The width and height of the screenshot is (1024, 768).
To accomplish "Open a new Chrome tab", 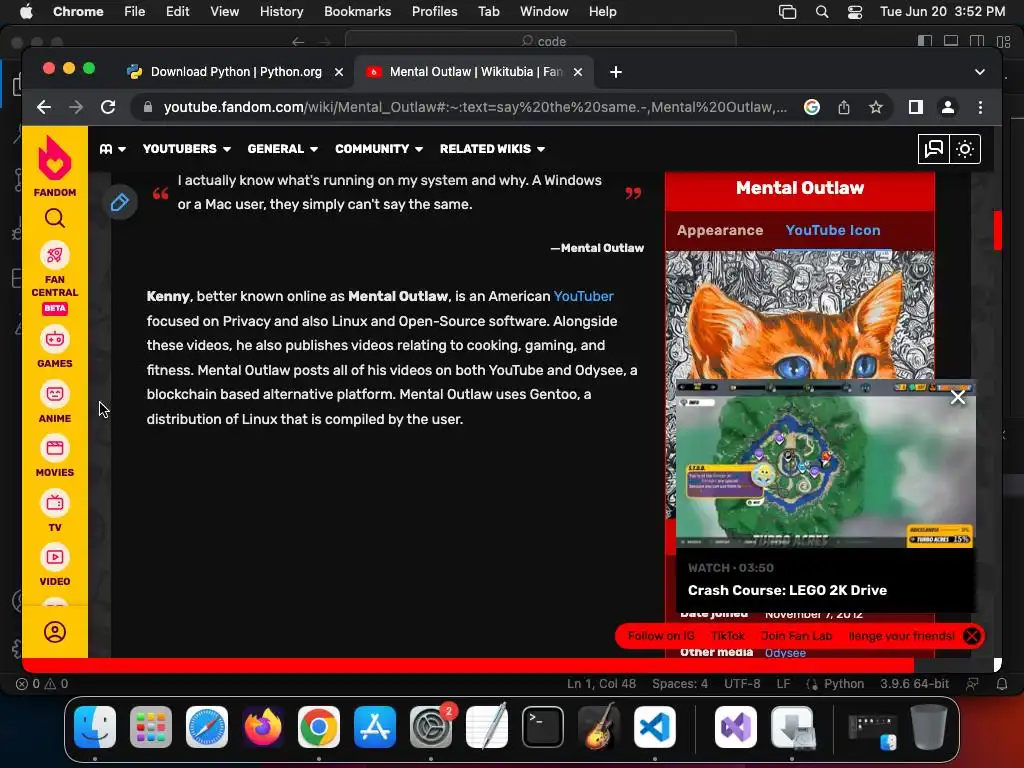I will (x=616, y=72).
